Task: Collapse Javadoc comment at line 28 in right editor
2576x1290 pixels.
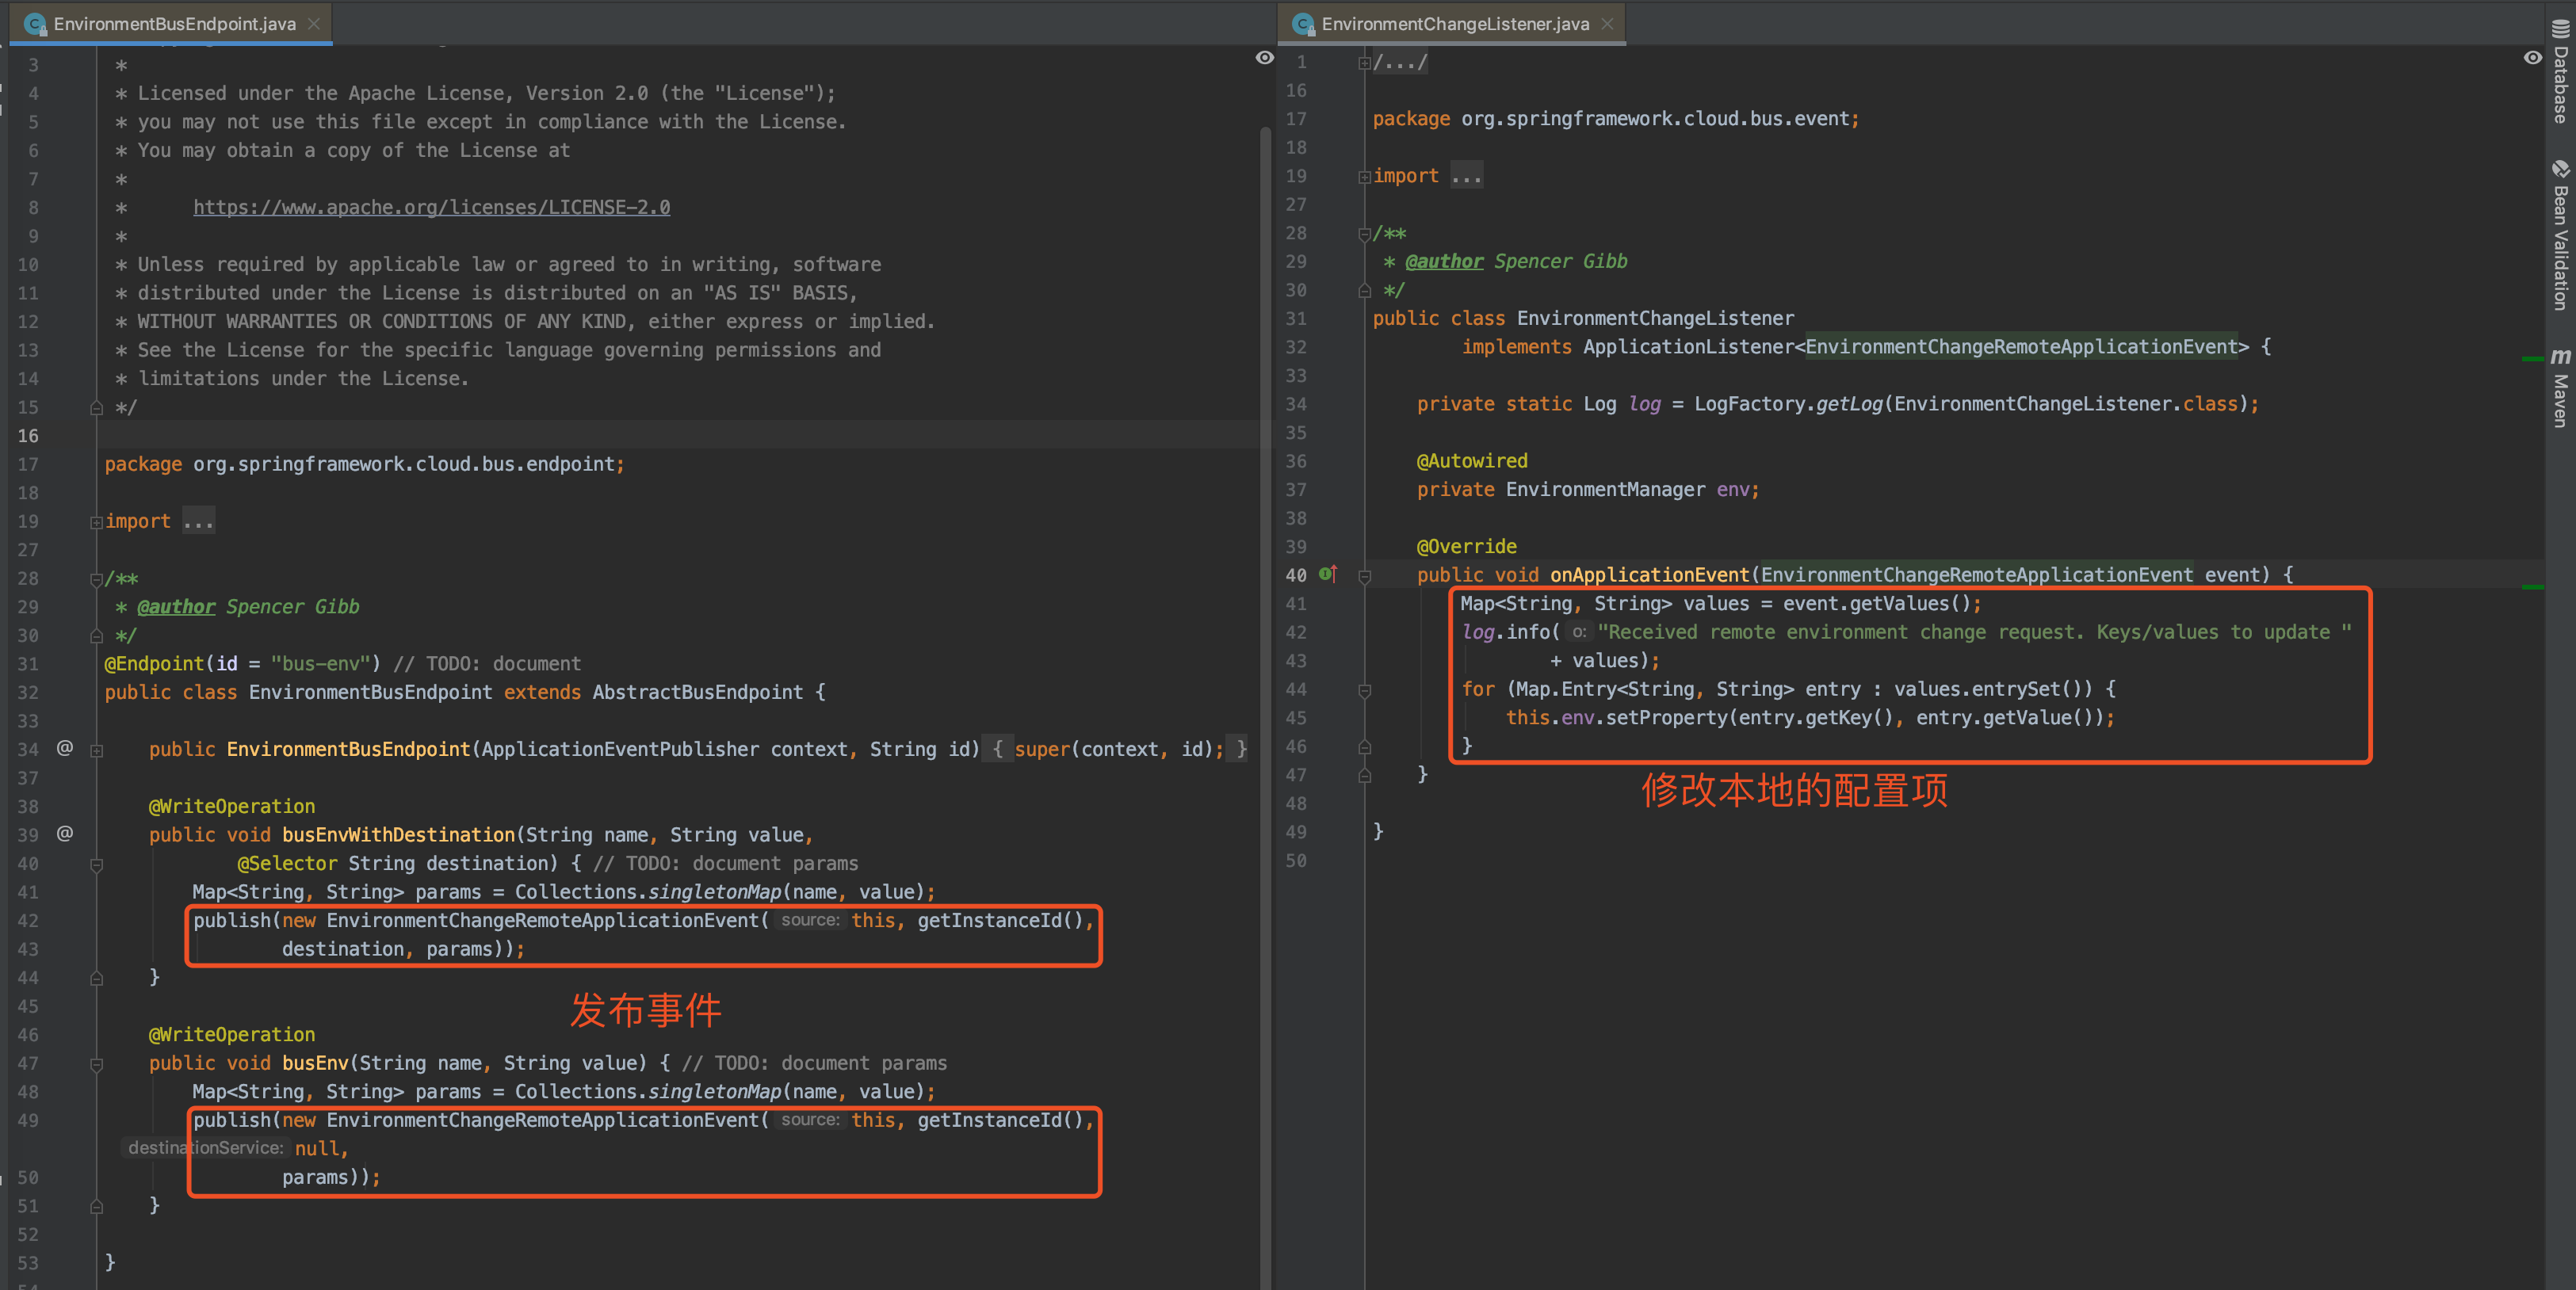Action: (x=1364, y=234)
